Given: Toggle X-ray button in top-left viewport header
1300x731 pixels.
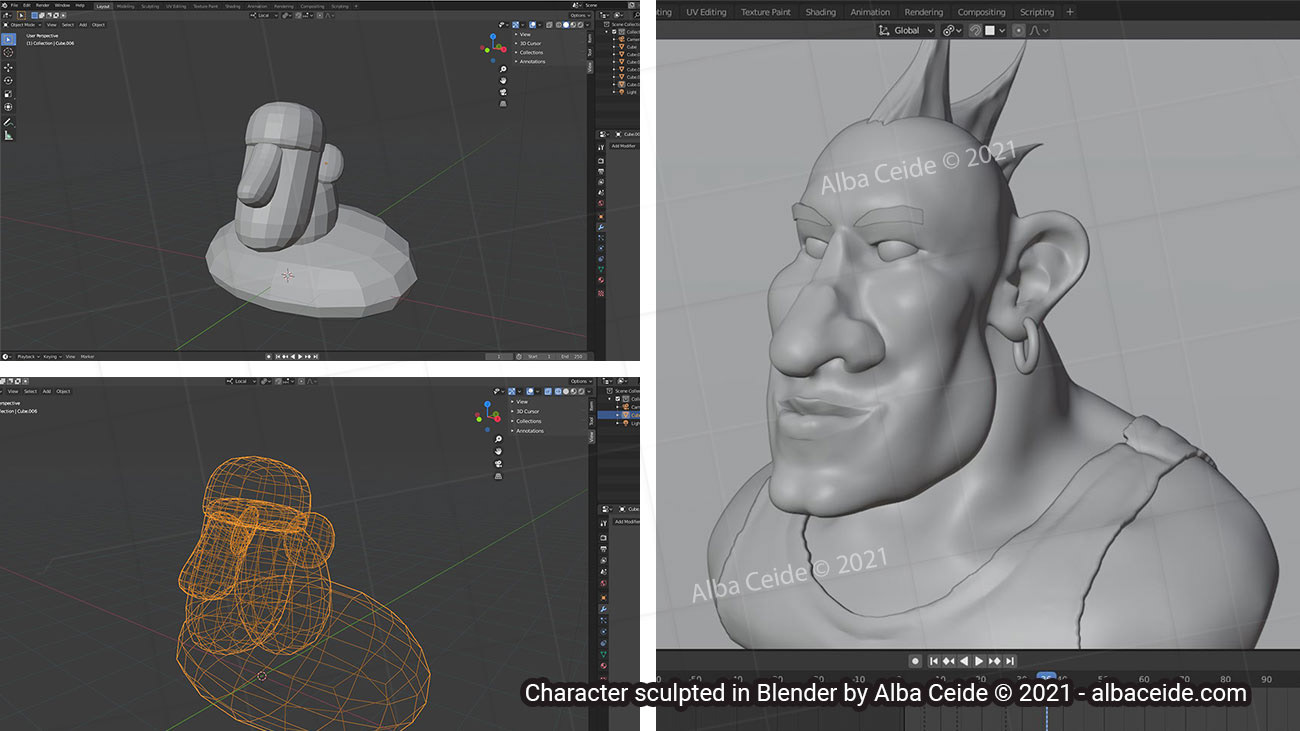Looking at the screenshot, I should (549, 25).
